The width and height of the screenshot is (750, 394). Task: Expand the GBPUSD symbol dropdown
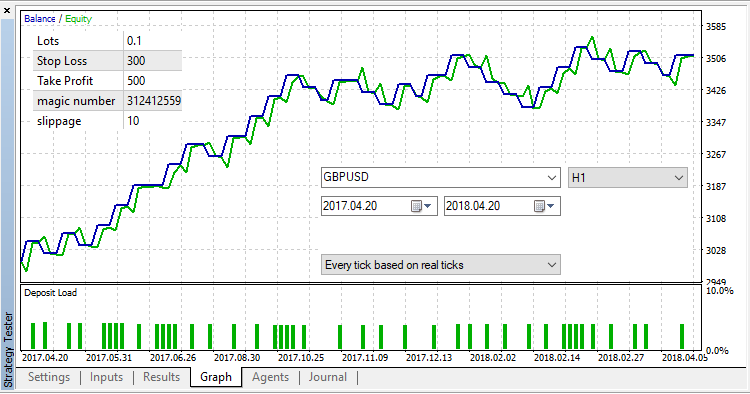(x=551, y=178)
